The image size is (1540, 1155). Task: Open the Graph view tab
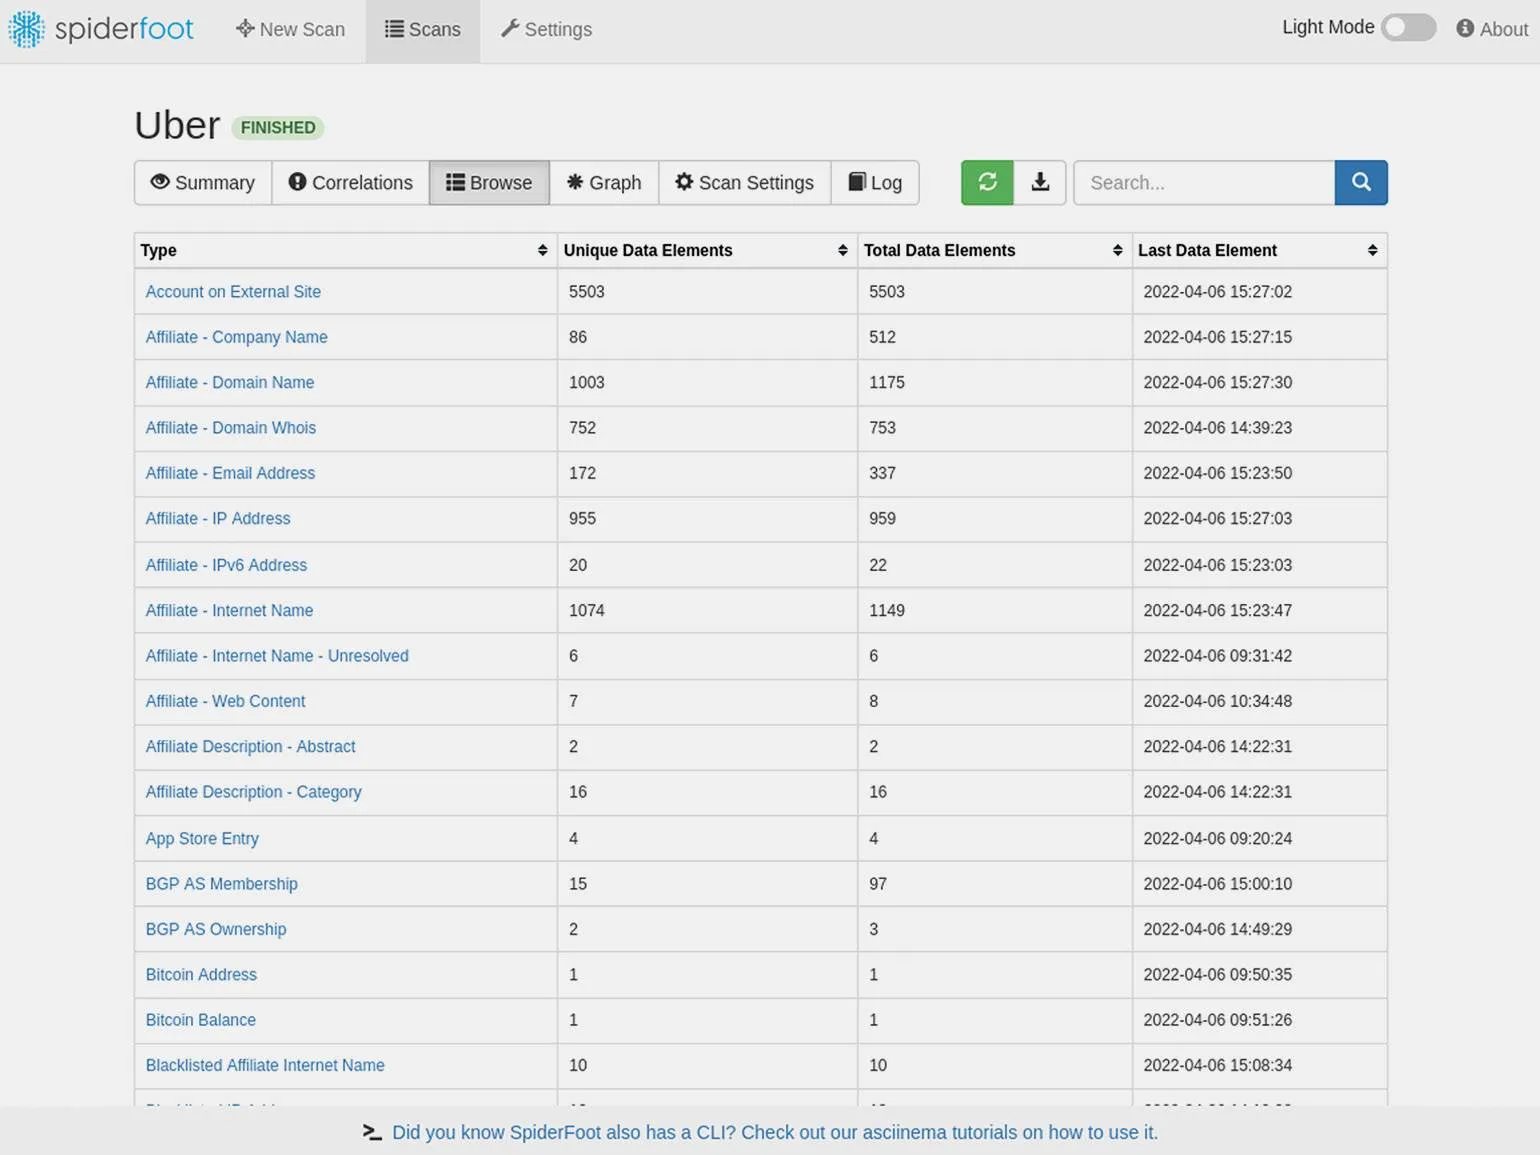coord(604,182)
